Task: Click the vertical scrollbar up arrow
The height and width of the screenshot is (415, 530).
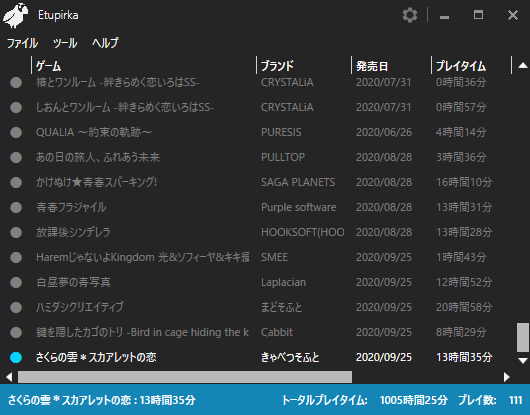Action: [523, 66]
